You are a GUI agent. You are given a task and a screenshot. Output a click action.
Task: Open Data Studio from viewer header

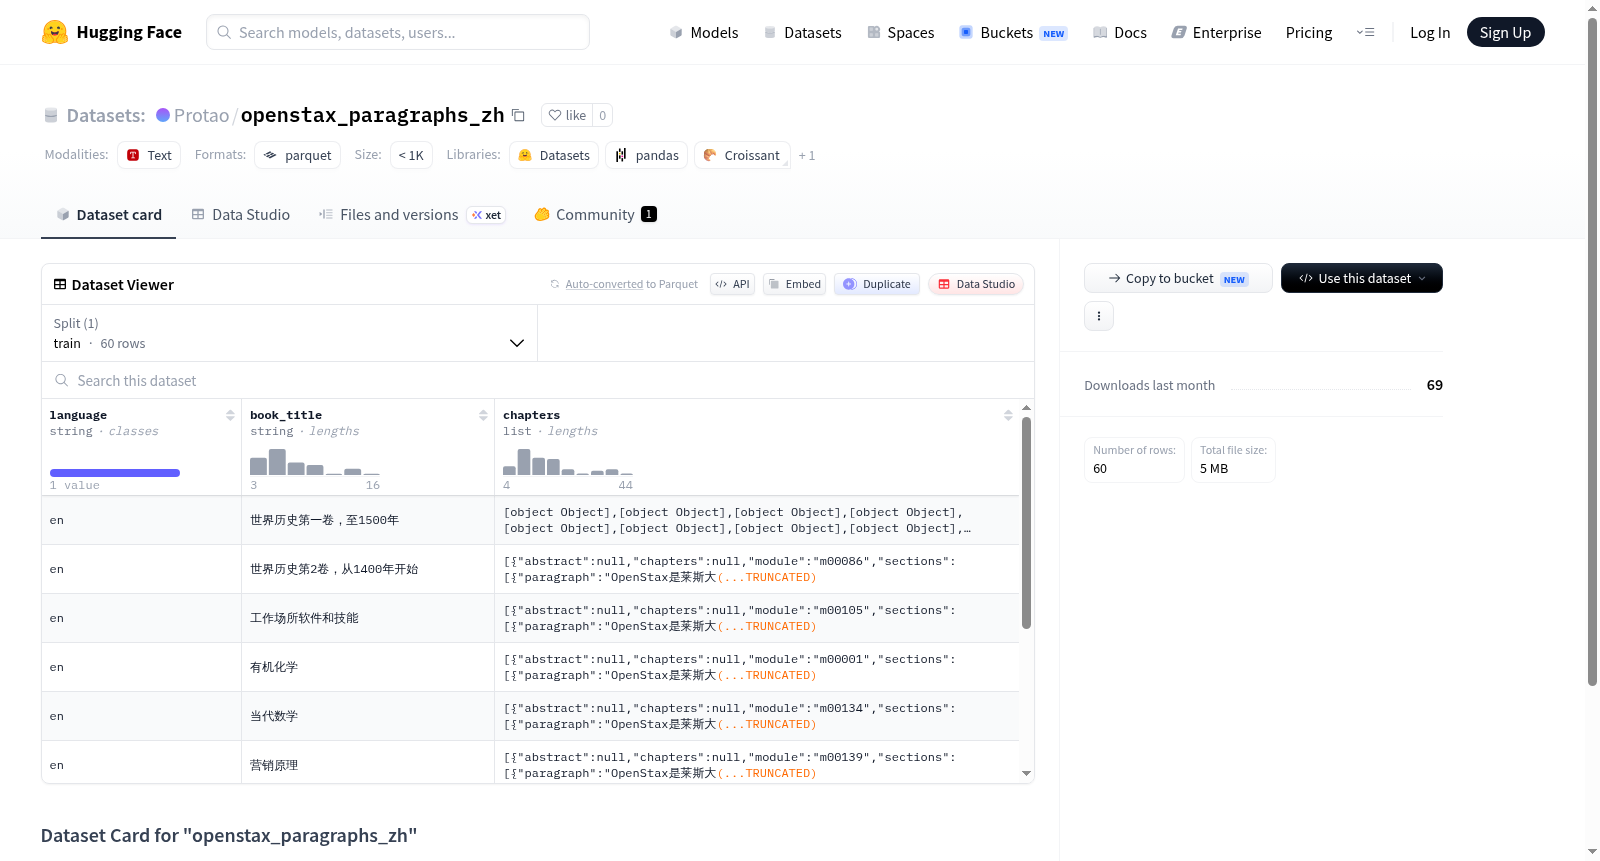[x=976, y=284]
